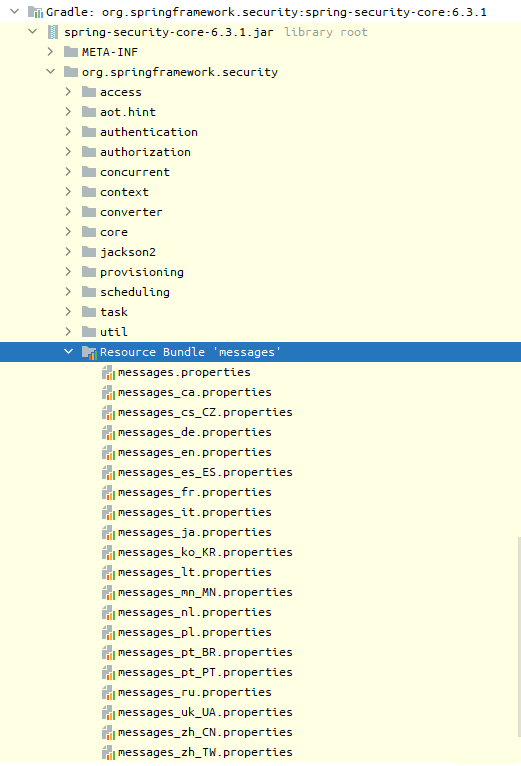
Task: Expand the util package chevron
Action: pos(68,332)
